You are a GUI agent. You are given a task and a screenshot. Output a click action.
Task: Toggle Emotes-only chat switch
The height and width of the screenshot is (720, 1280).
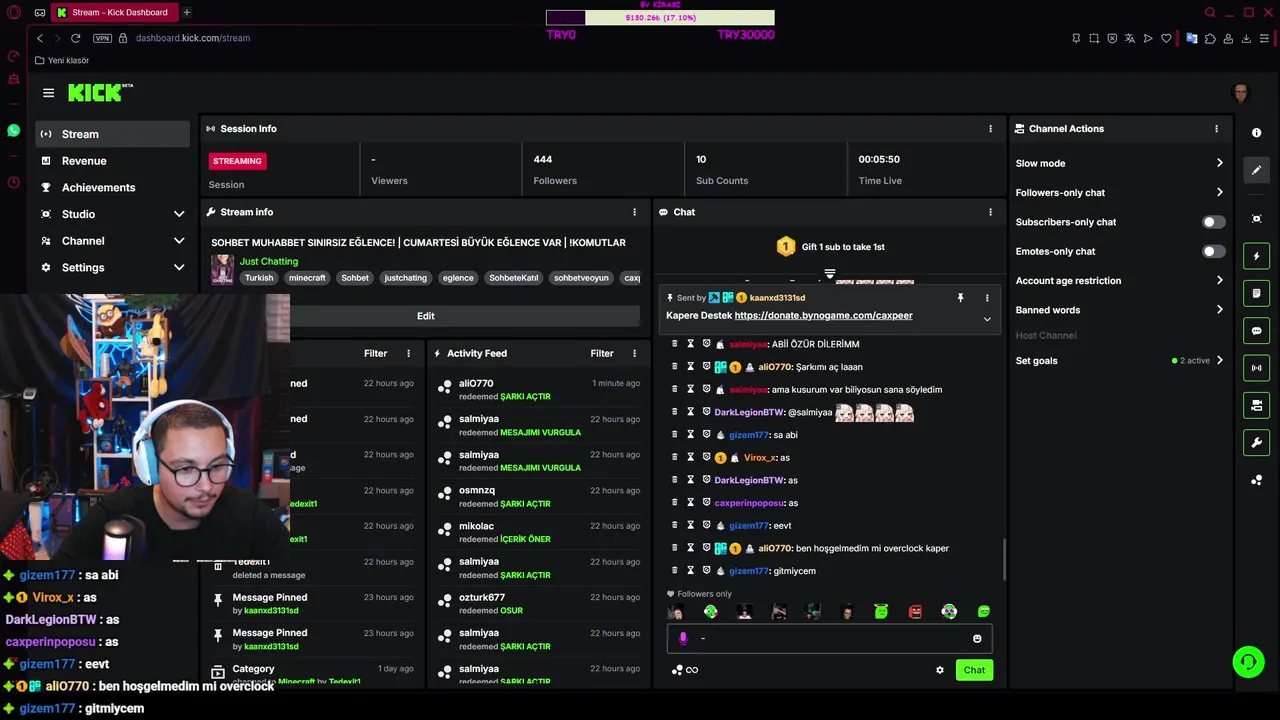[x=1213, y=251]
